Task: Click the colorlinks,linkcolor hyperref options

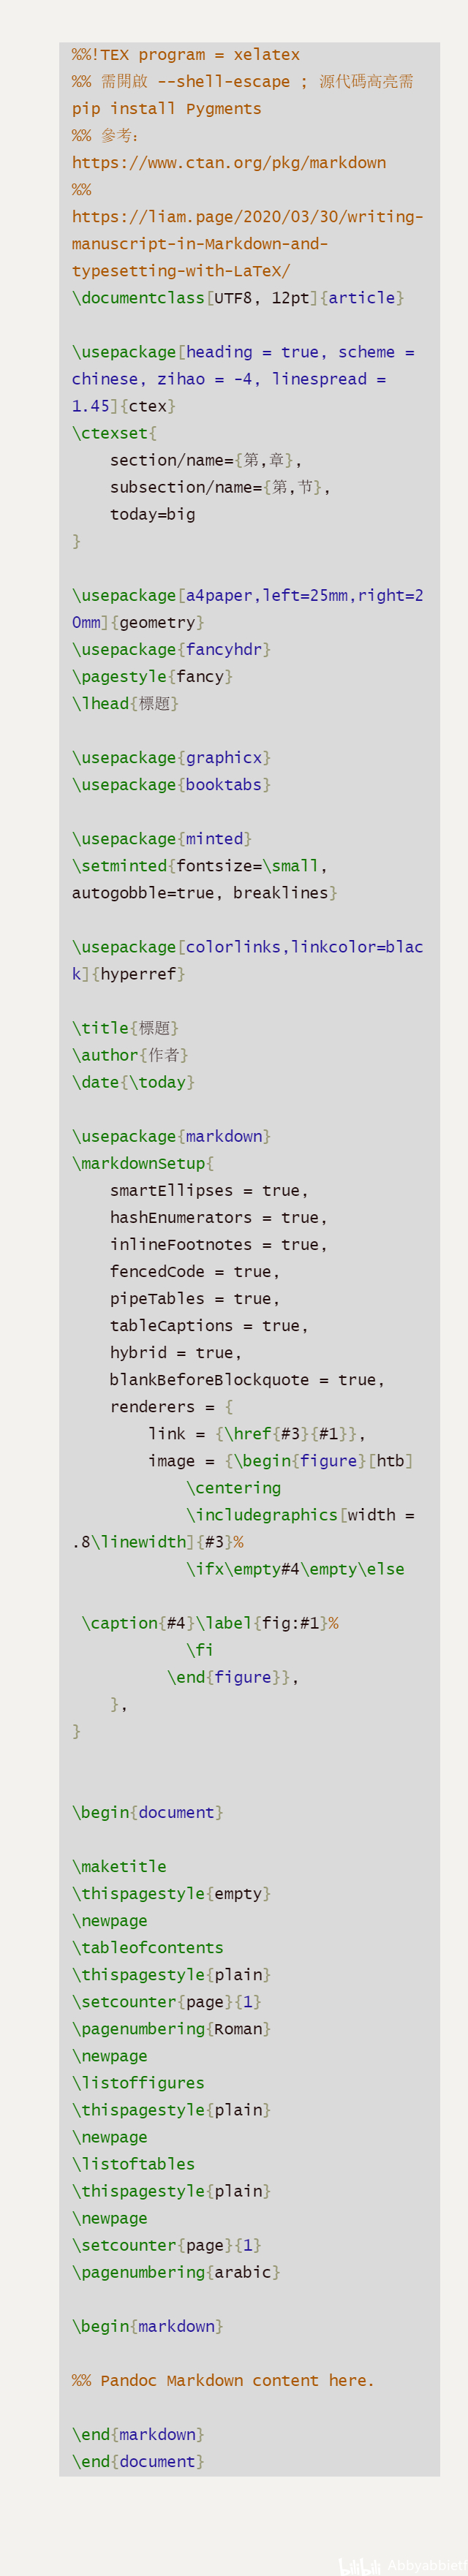Action: click(x=248, y=960)
